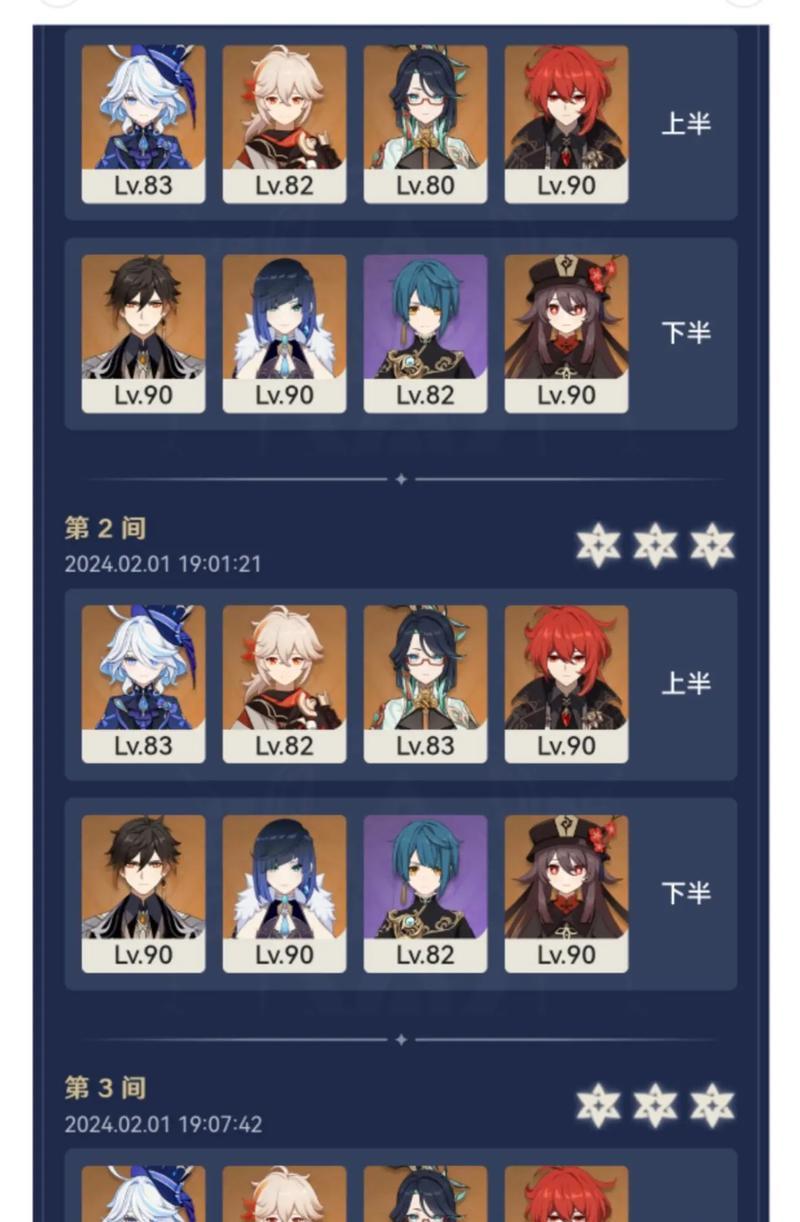Tap Hu Tao Lv.90 portrait in 第 2 间 下半 team
The height and width of the screenshot is (1222, 800).
pos(566,893)
